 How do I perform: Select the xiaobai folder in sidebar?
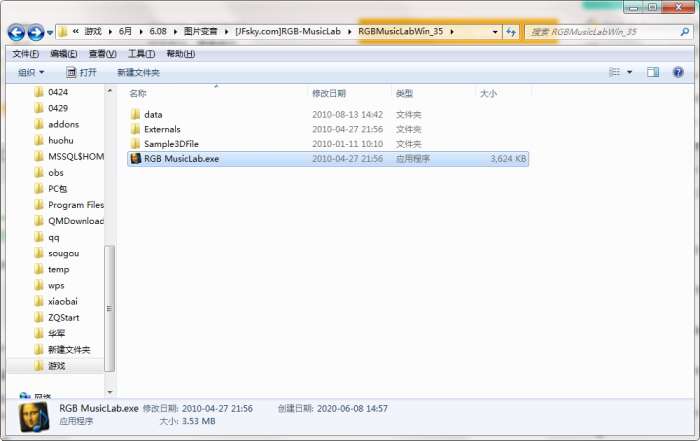coord(62,302)
